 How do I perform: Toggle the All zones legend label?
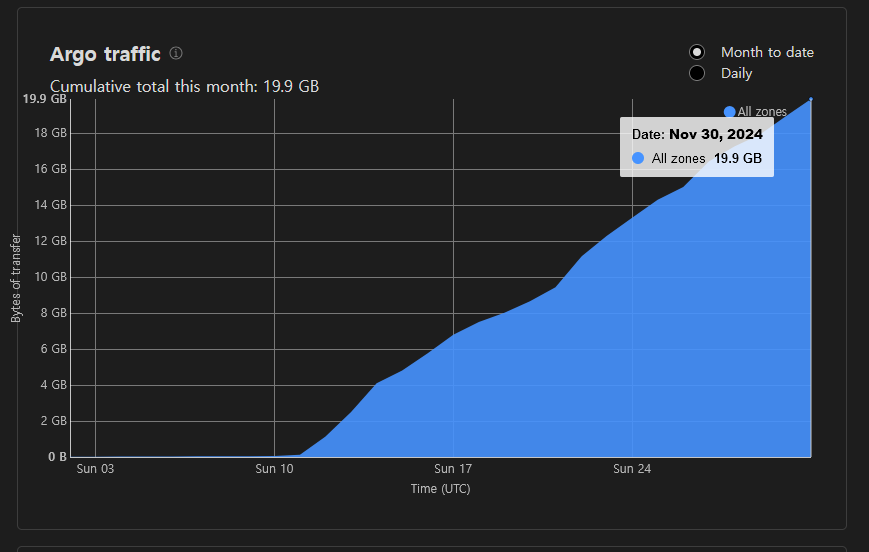[x=762, y=112]
